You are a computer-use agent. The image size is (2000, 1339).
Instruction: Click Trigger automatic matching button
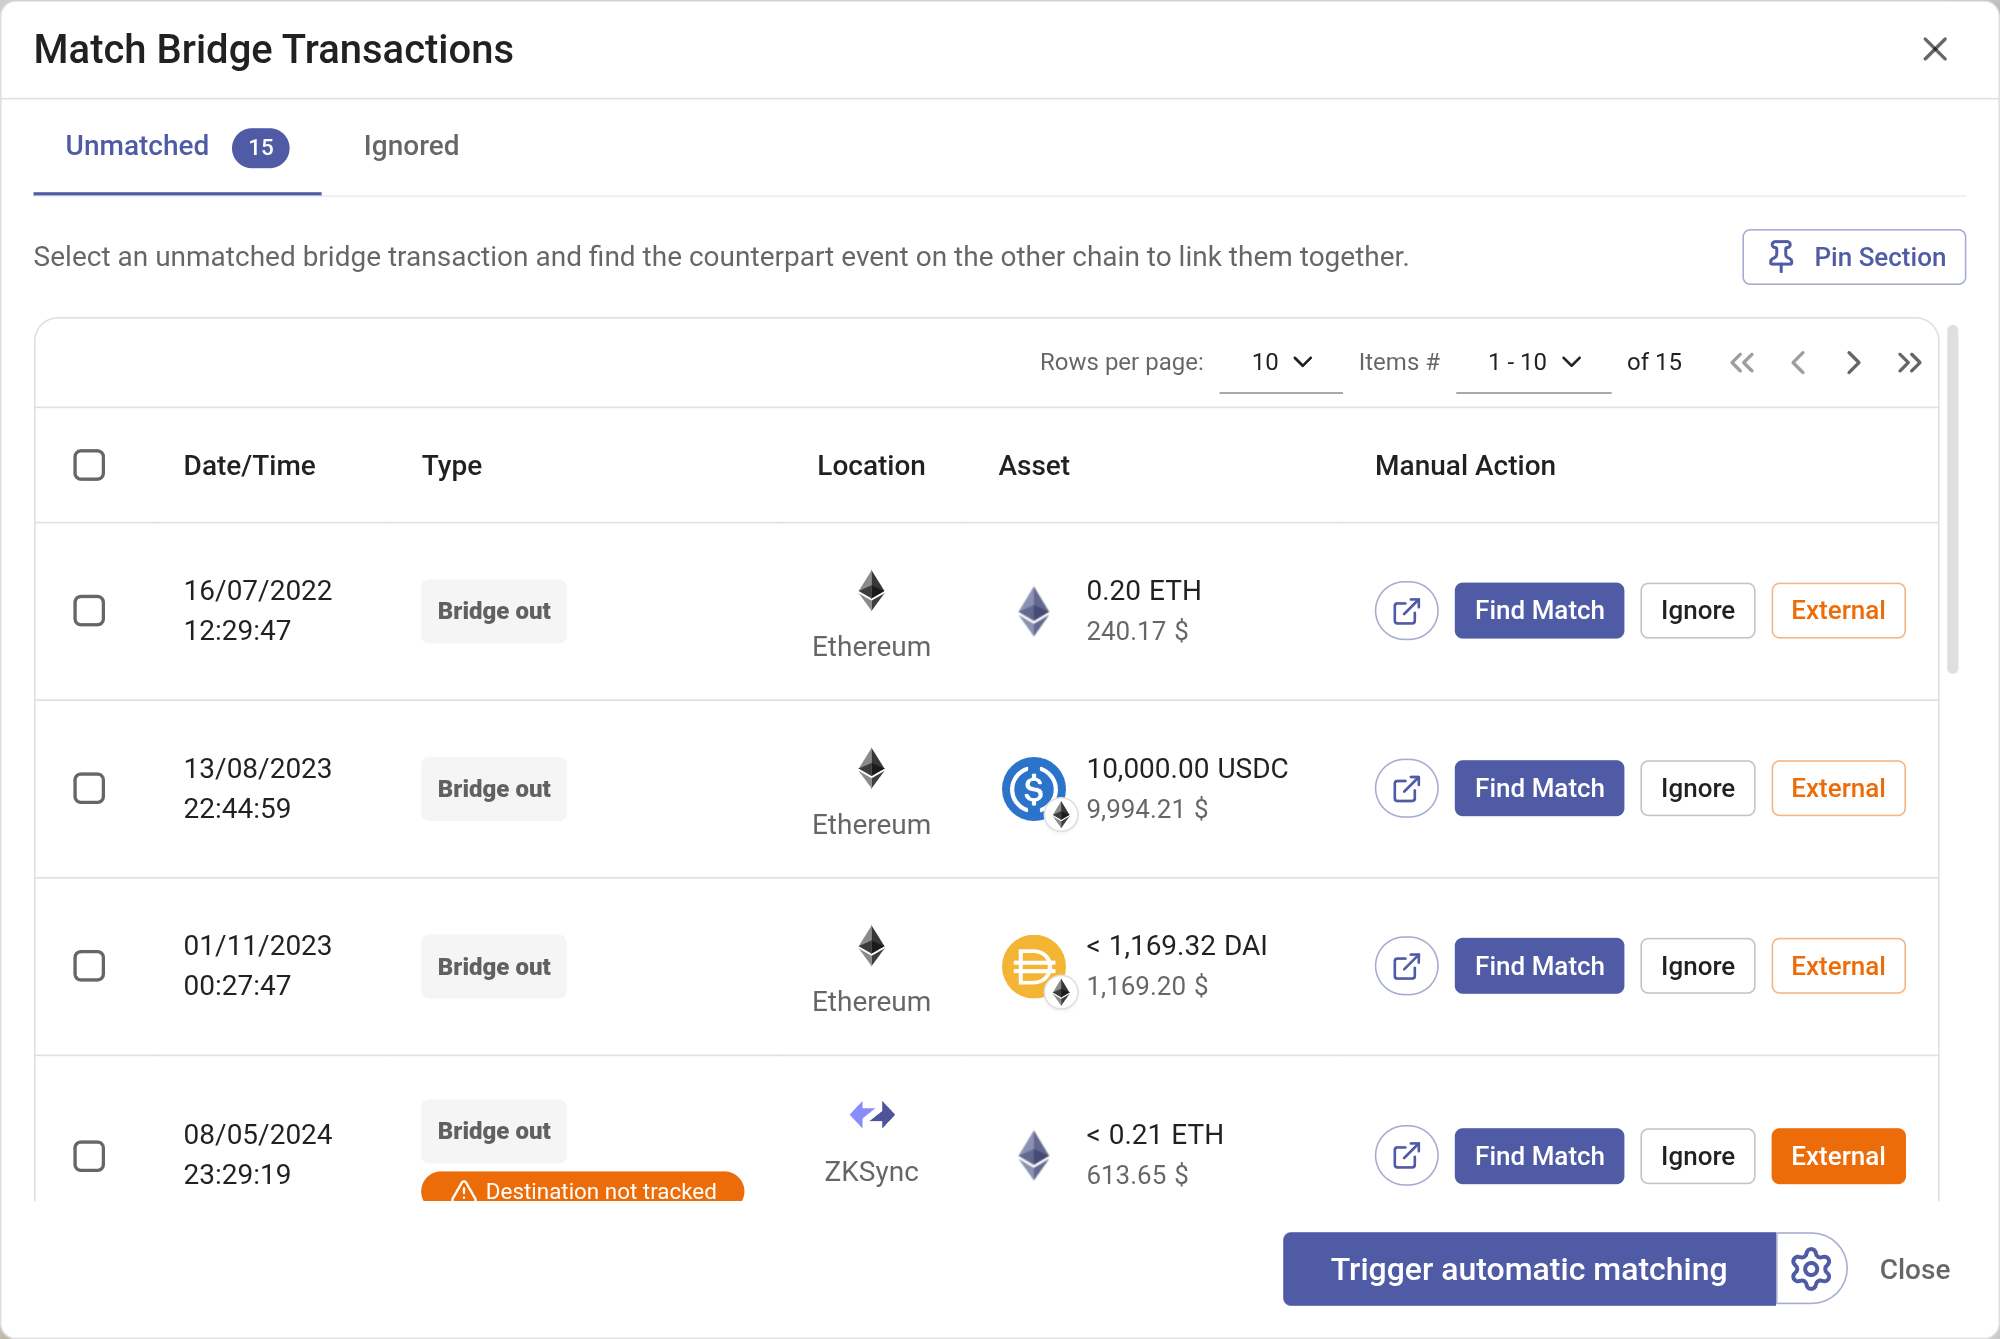click(1529, 1269)
